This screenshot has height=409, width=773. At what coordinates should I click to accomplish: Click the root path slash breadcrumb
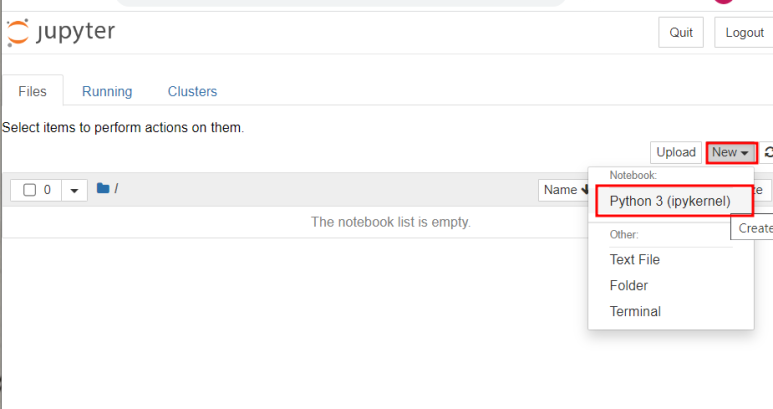coord(116,188)
